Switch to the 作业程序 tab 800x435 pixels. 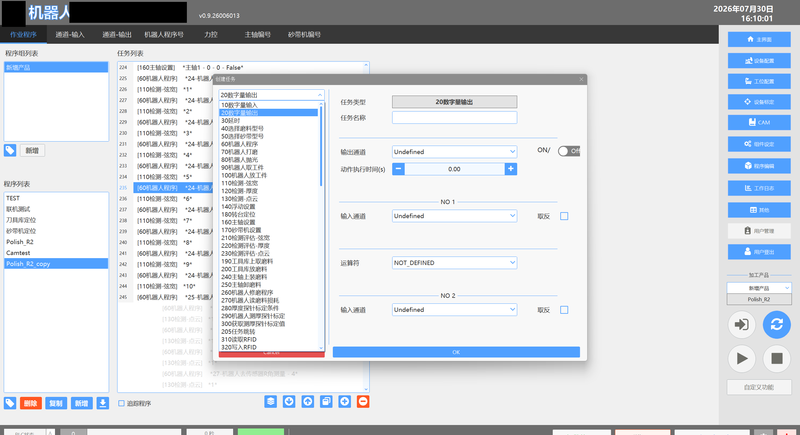[x=23, y=35]
